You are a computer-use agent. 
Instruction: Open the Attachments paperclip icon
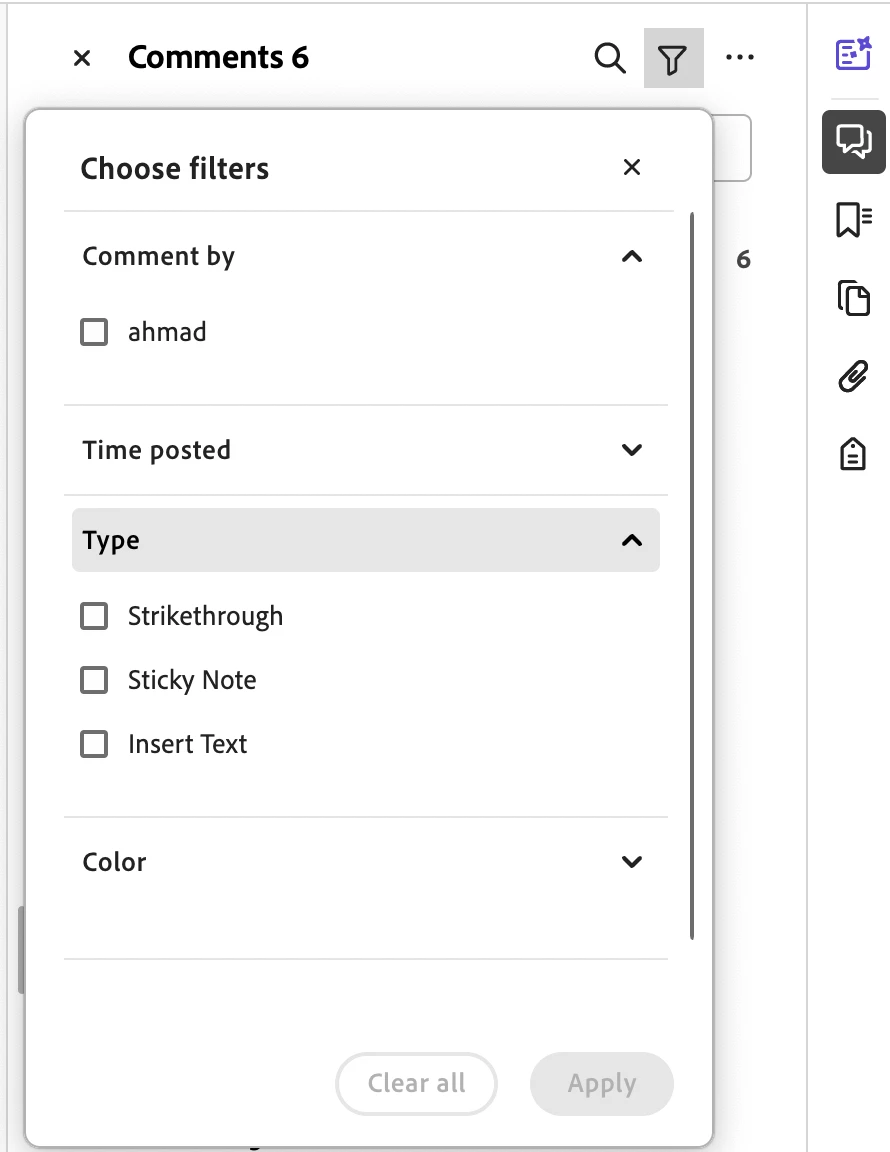(x=853, y=377)
